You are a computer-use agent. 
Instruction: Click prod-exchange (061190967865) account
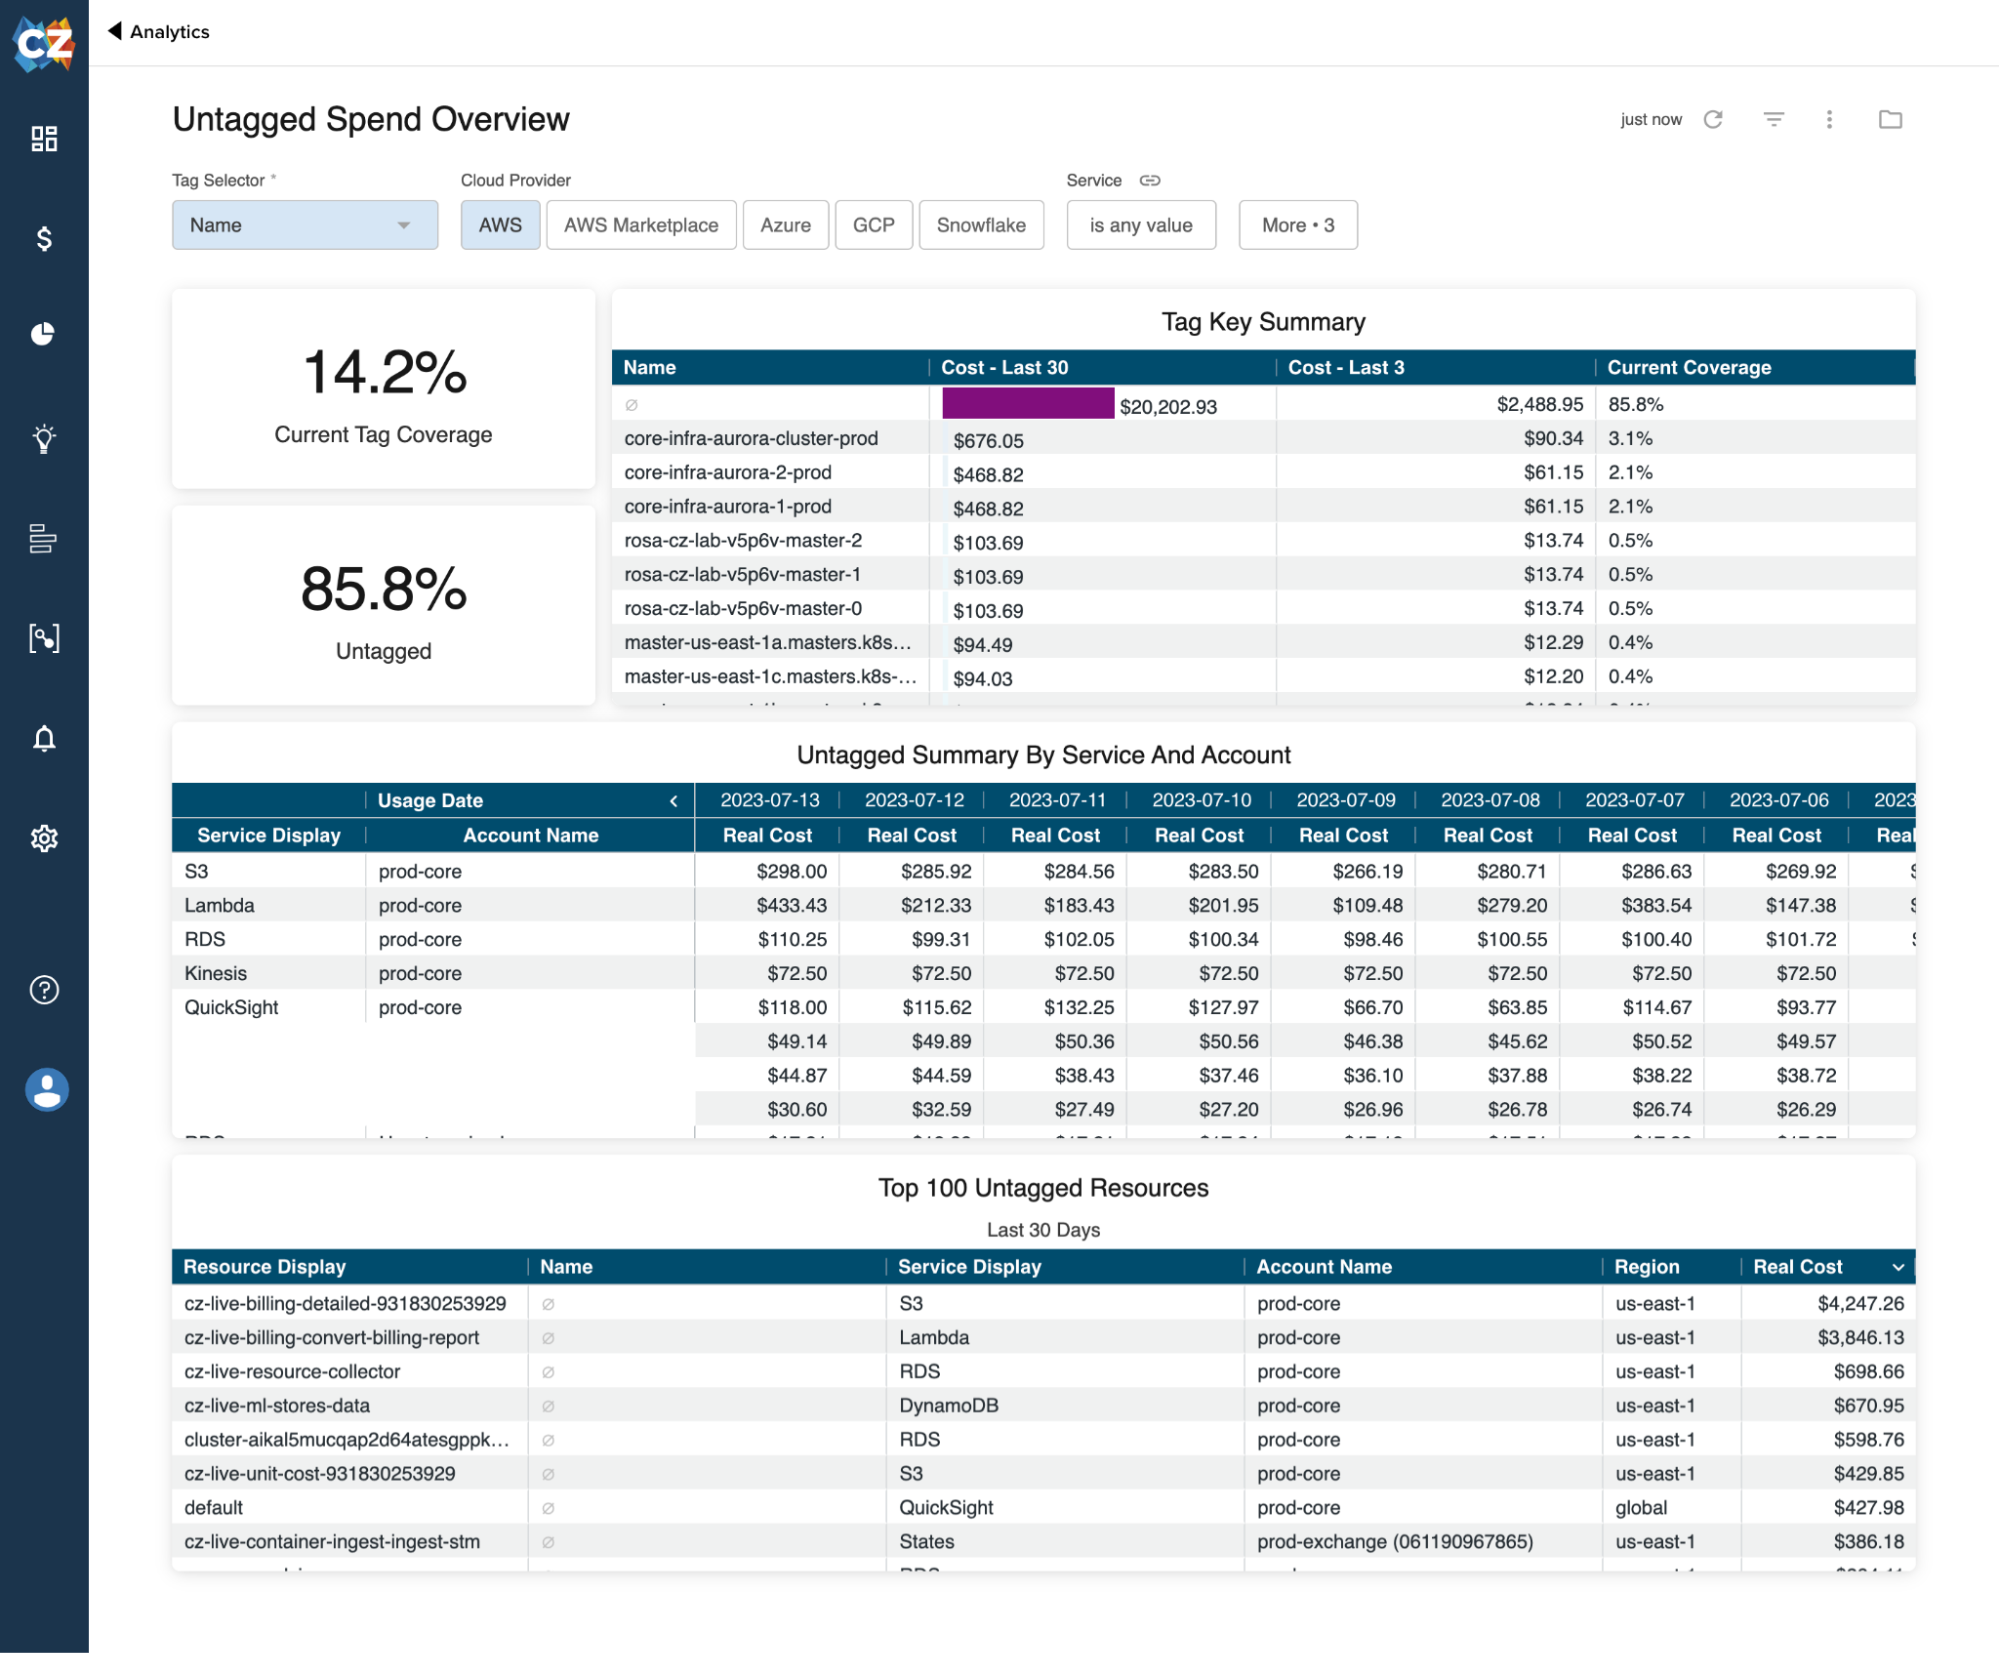click(1394, 1541)
